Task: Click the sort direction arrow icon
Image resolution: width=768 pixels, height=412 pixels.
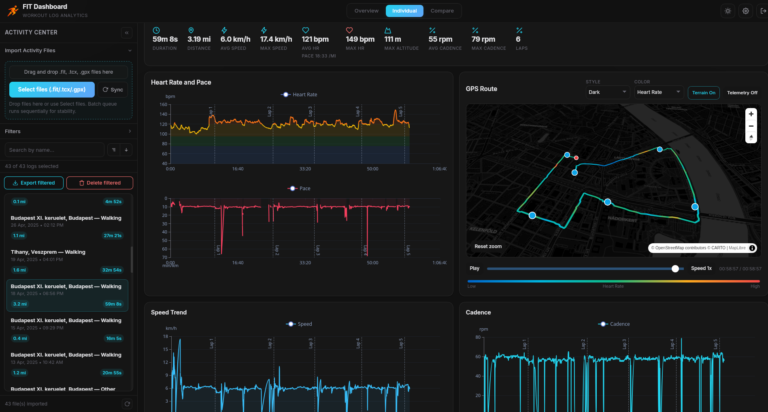Action: [126, 150]
